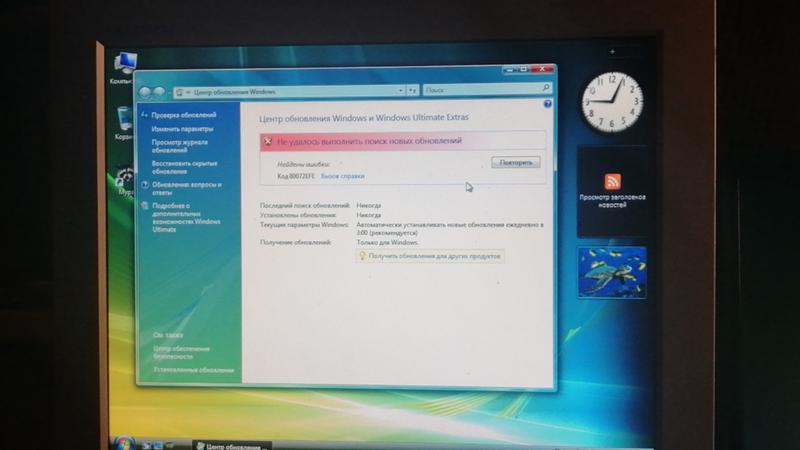The height and width of the screenshot is (450, 800).
Task: Click Центр обновления taskbar button
Action: (x=232, y=446)
